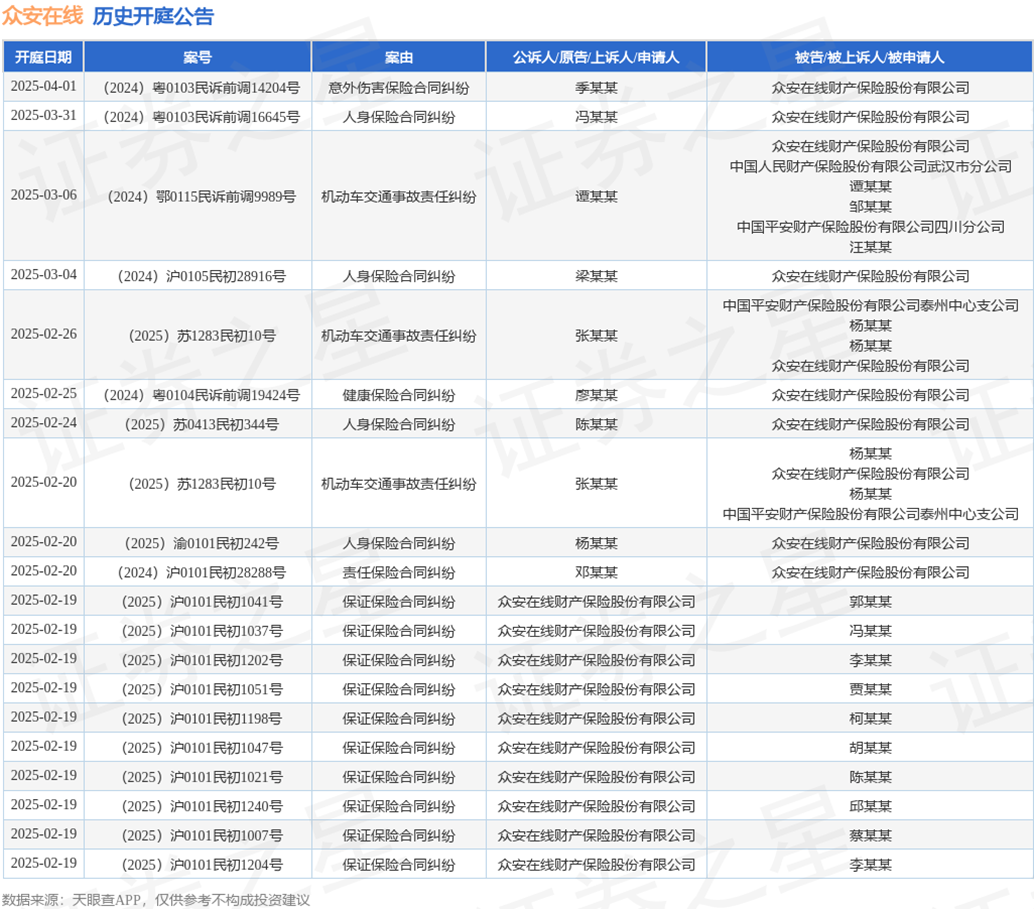
Task: Click defendant 邱某某
Action: [870, 806]
